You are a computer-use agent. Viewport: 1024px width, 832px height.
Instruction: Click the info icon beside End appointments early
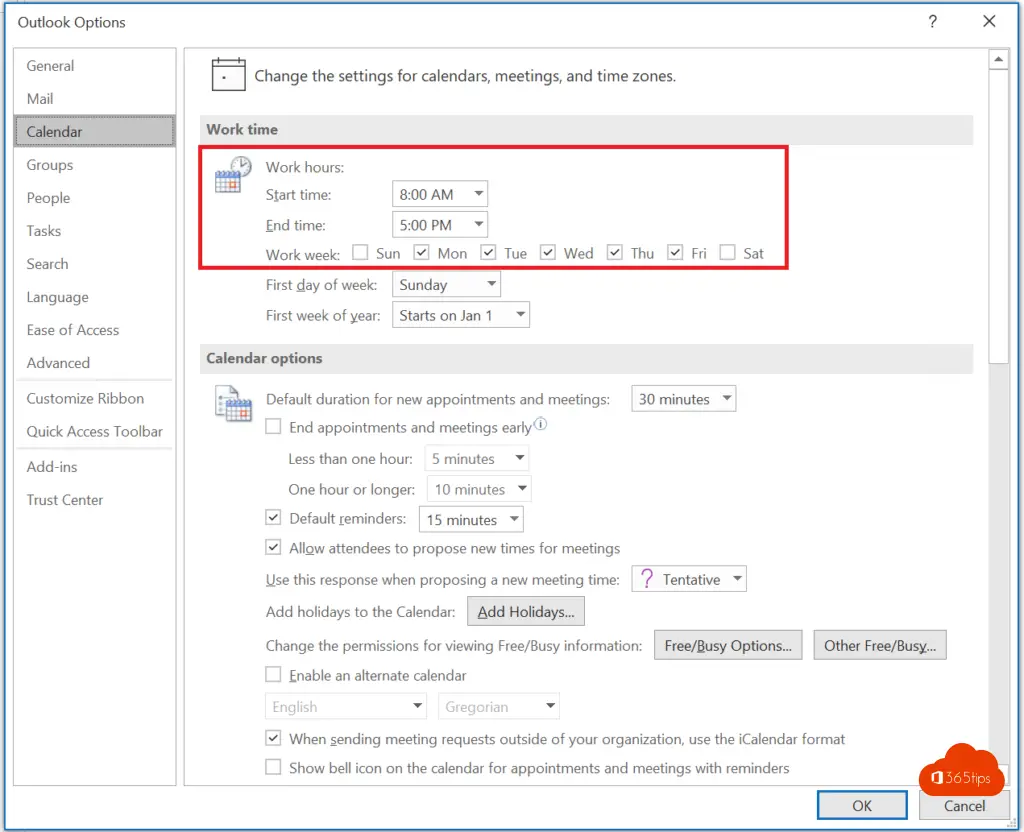[541, 425]
